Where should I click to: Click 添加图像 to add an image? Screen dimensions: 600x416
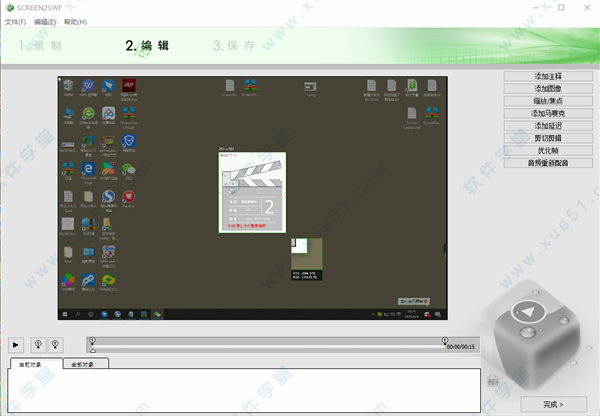[x=547, y=88]
